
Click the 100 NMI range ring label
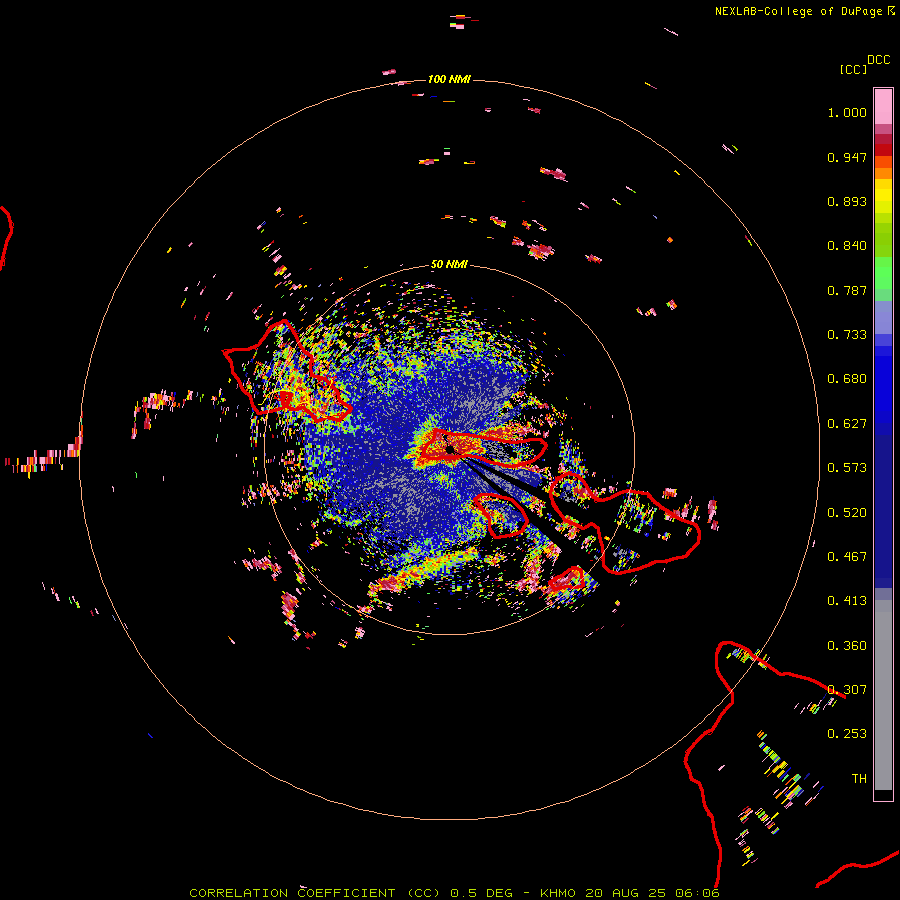click(449, 79)
